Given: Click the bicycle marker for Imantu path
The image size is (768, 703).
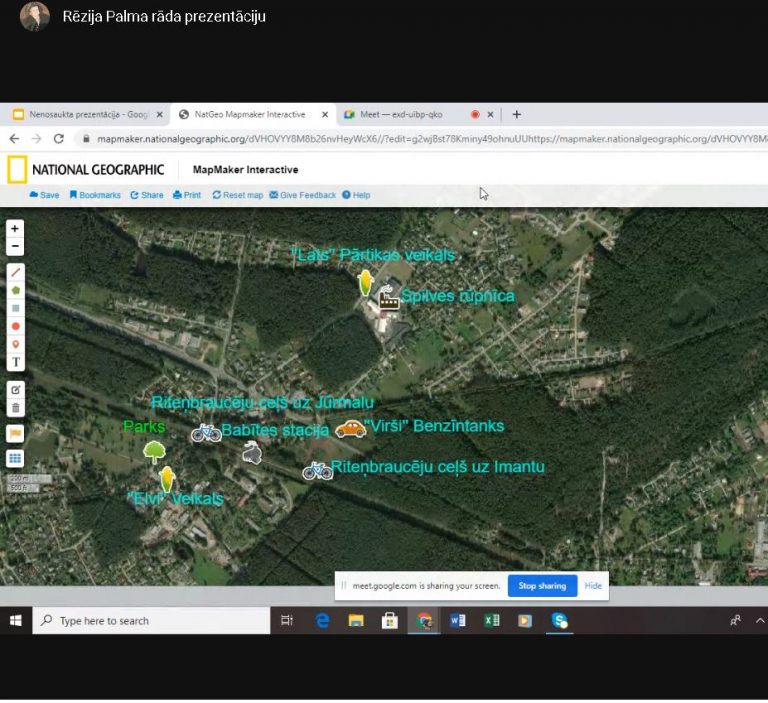Looking at the screenshot, I should 317,471.
